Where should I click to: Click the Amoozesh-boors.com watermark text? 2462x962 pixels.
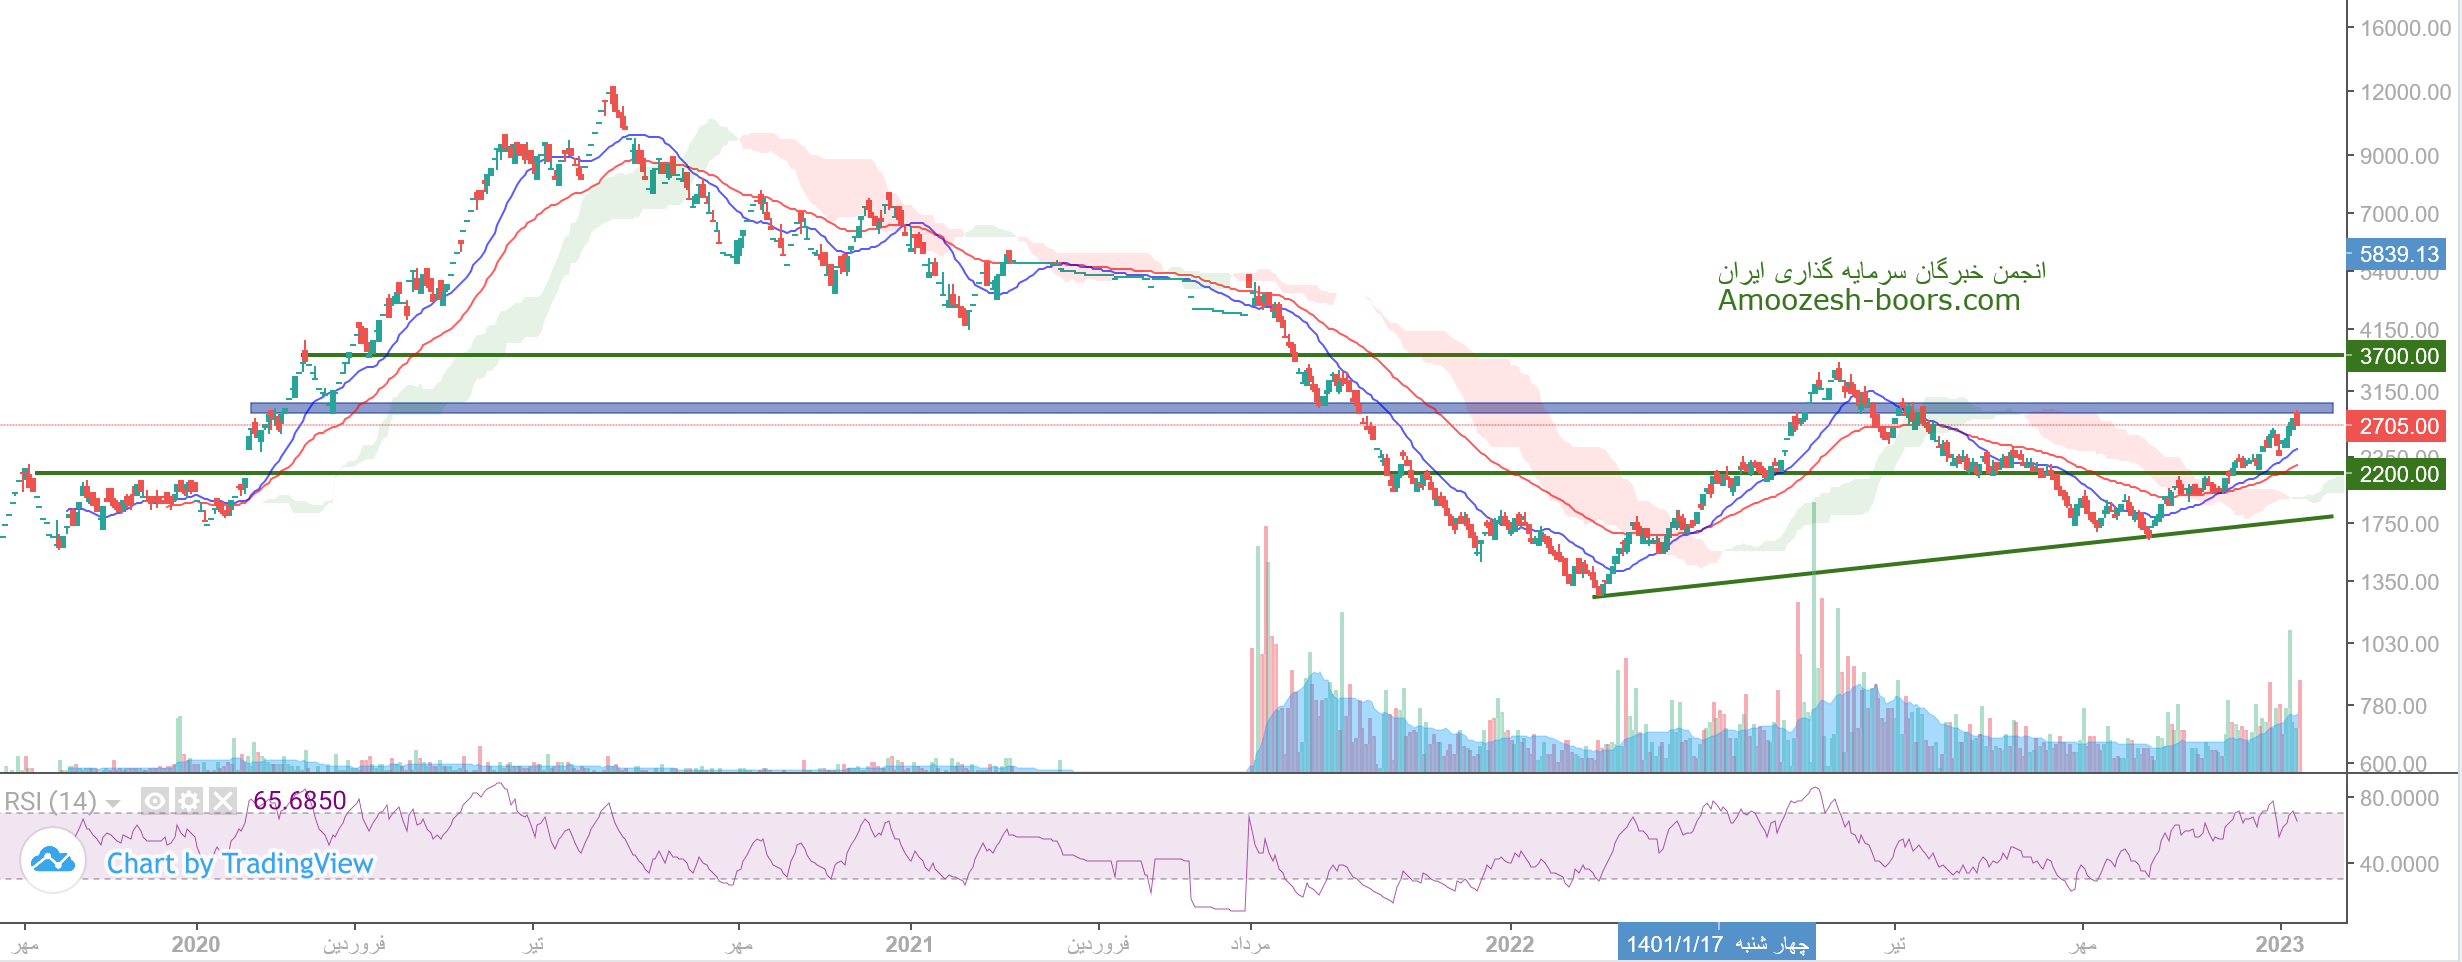(1868, 300)
